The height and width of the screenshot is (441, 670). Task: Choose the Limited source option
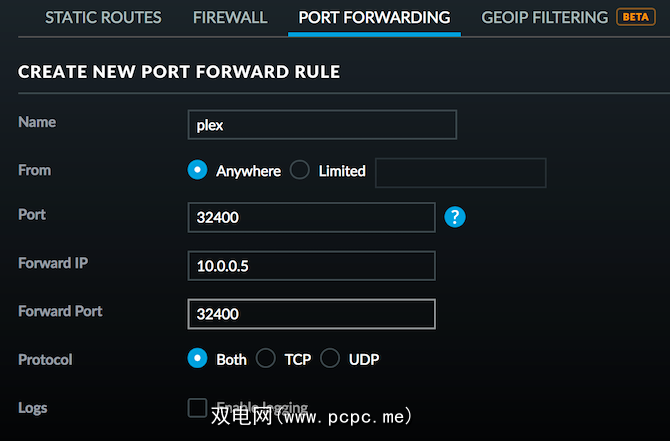(x=300, y=170)
